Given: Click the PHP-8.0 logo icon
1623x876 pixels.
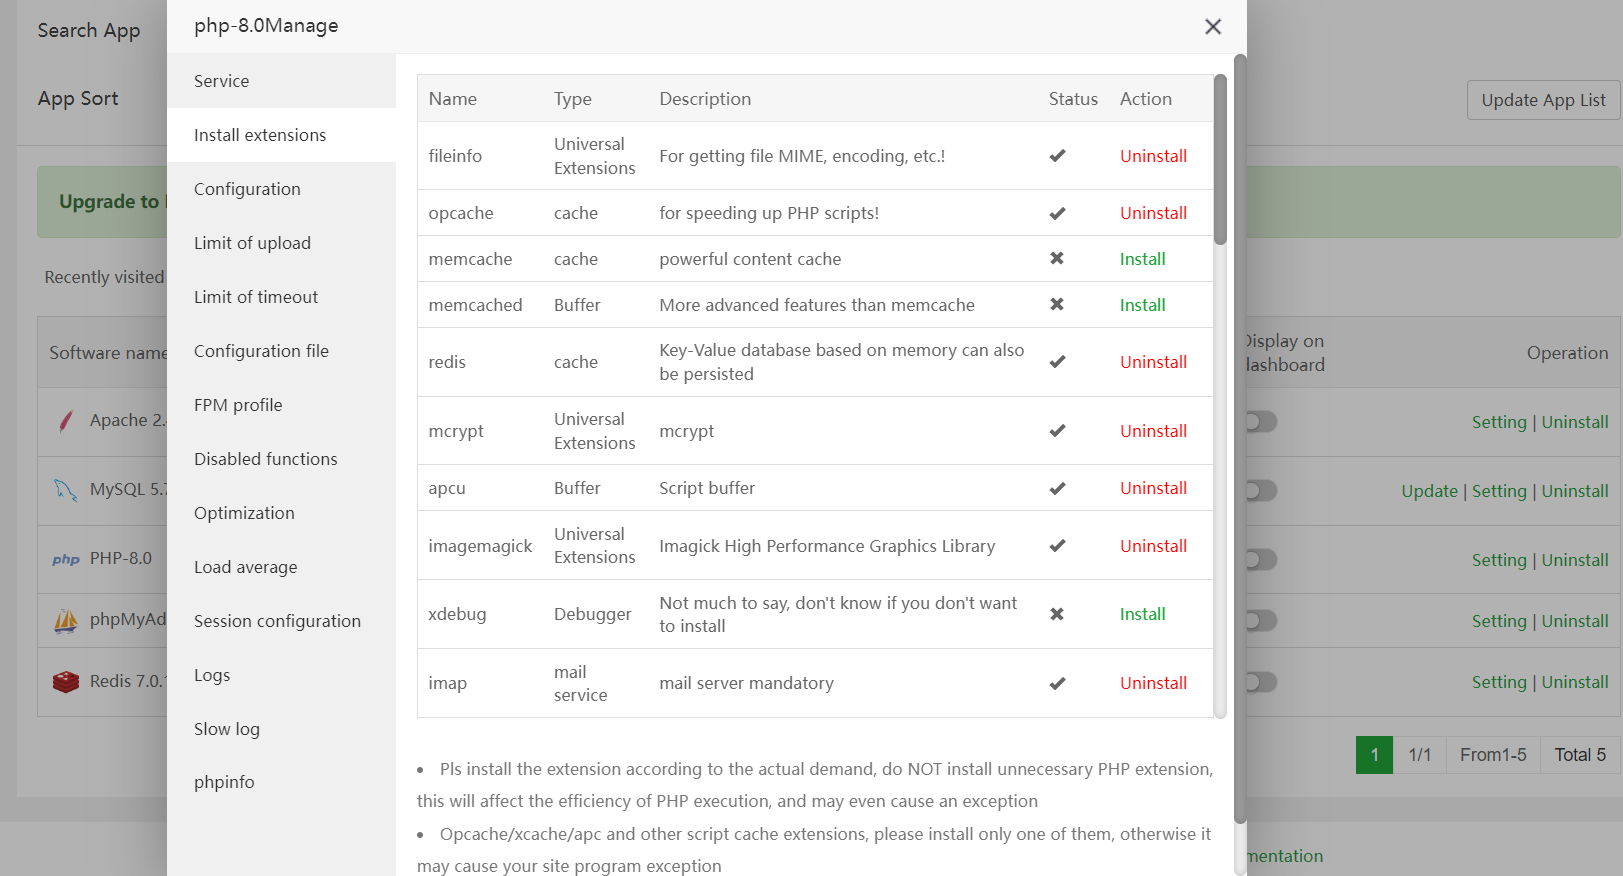Looking at the screenshot, I should click(66, 559).
